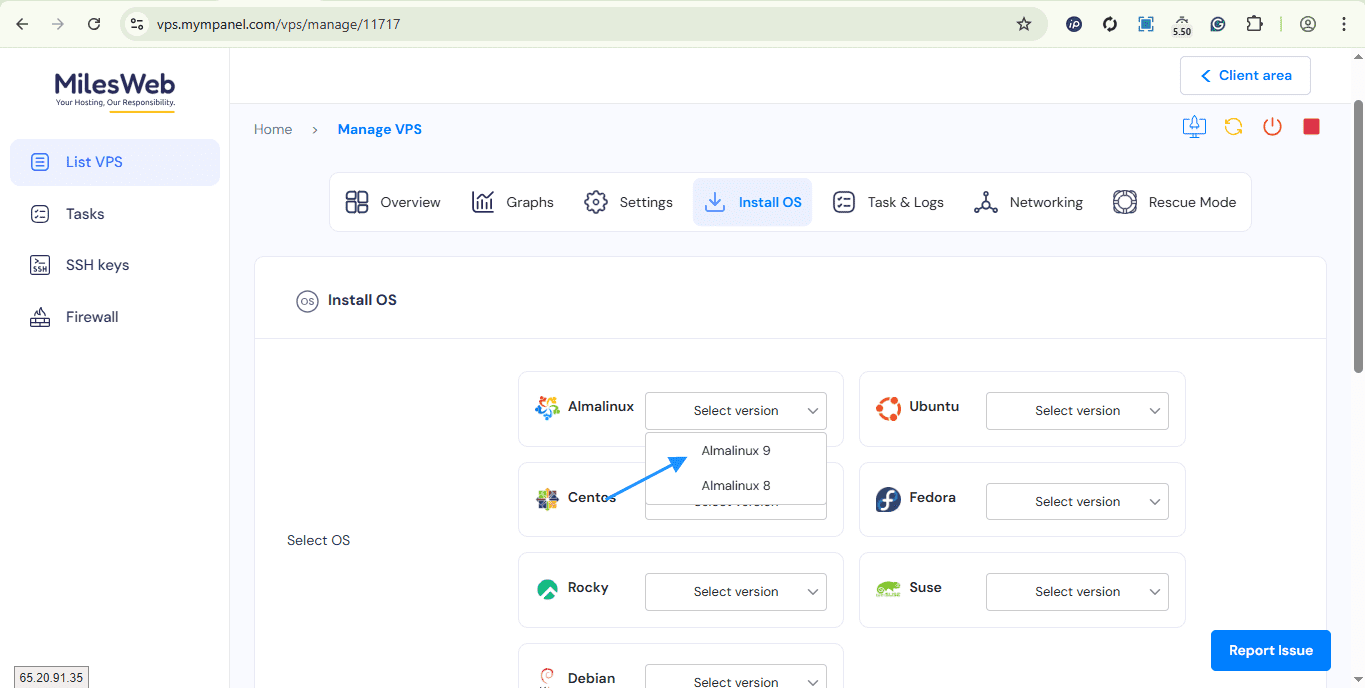Click the orange restart VPS icon

coord(1233,127)
